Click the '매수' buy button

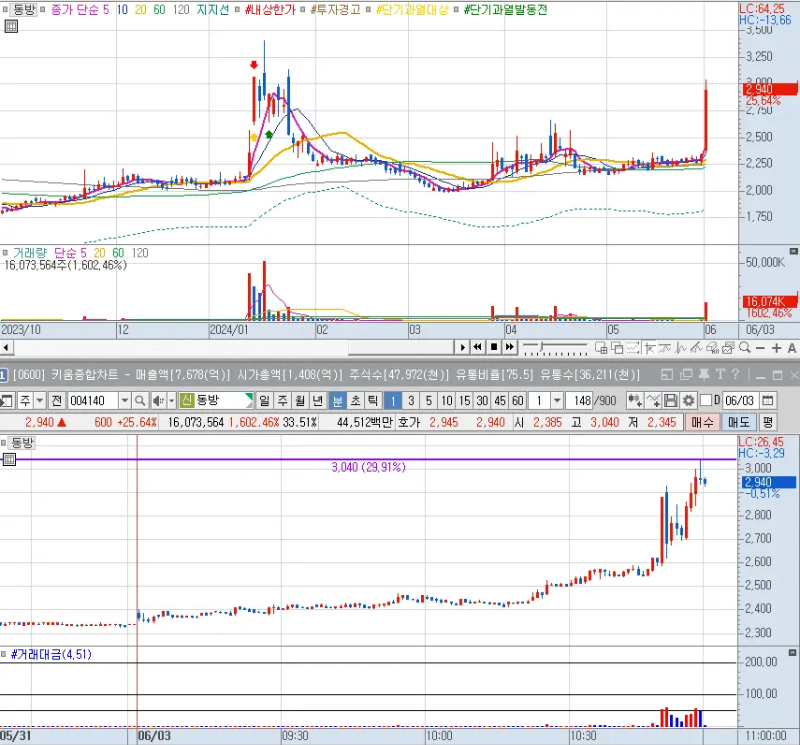[x=703, y=423]
